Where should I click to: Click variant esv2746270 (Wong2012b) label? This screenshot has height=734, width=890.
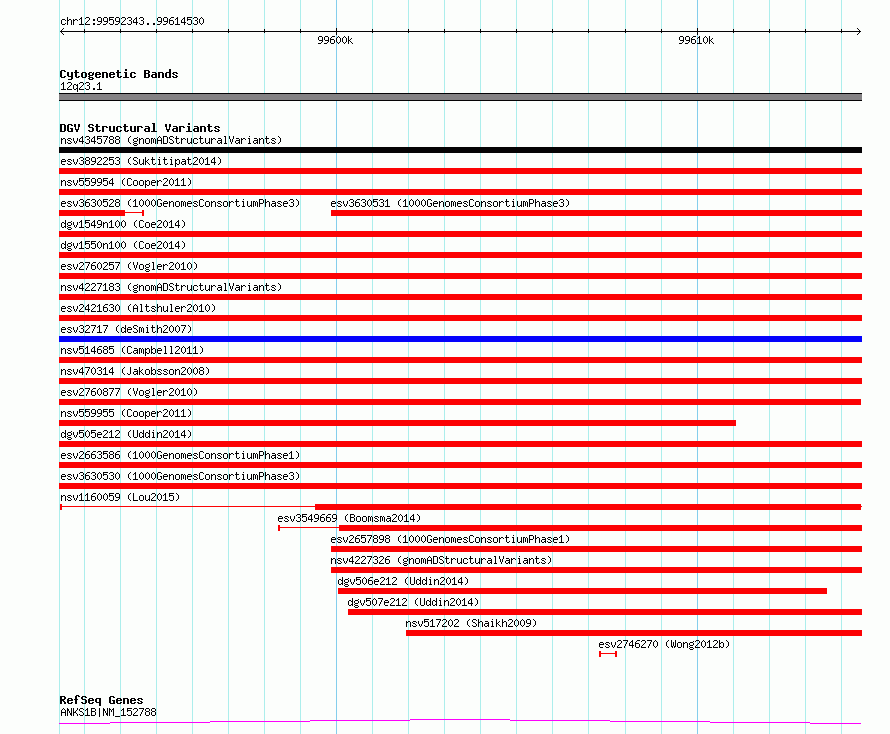coord(664,644)
